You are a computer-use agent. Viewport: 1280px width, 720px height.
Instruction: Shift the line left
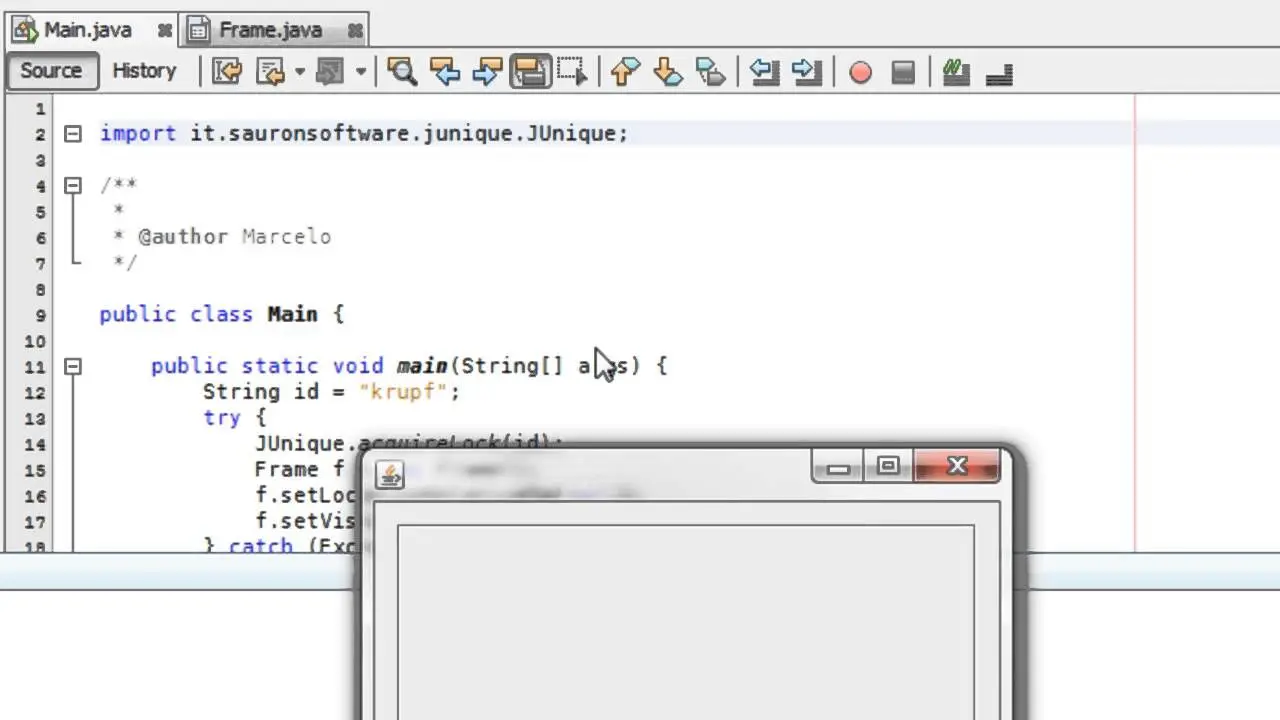[x=764, y=72]
